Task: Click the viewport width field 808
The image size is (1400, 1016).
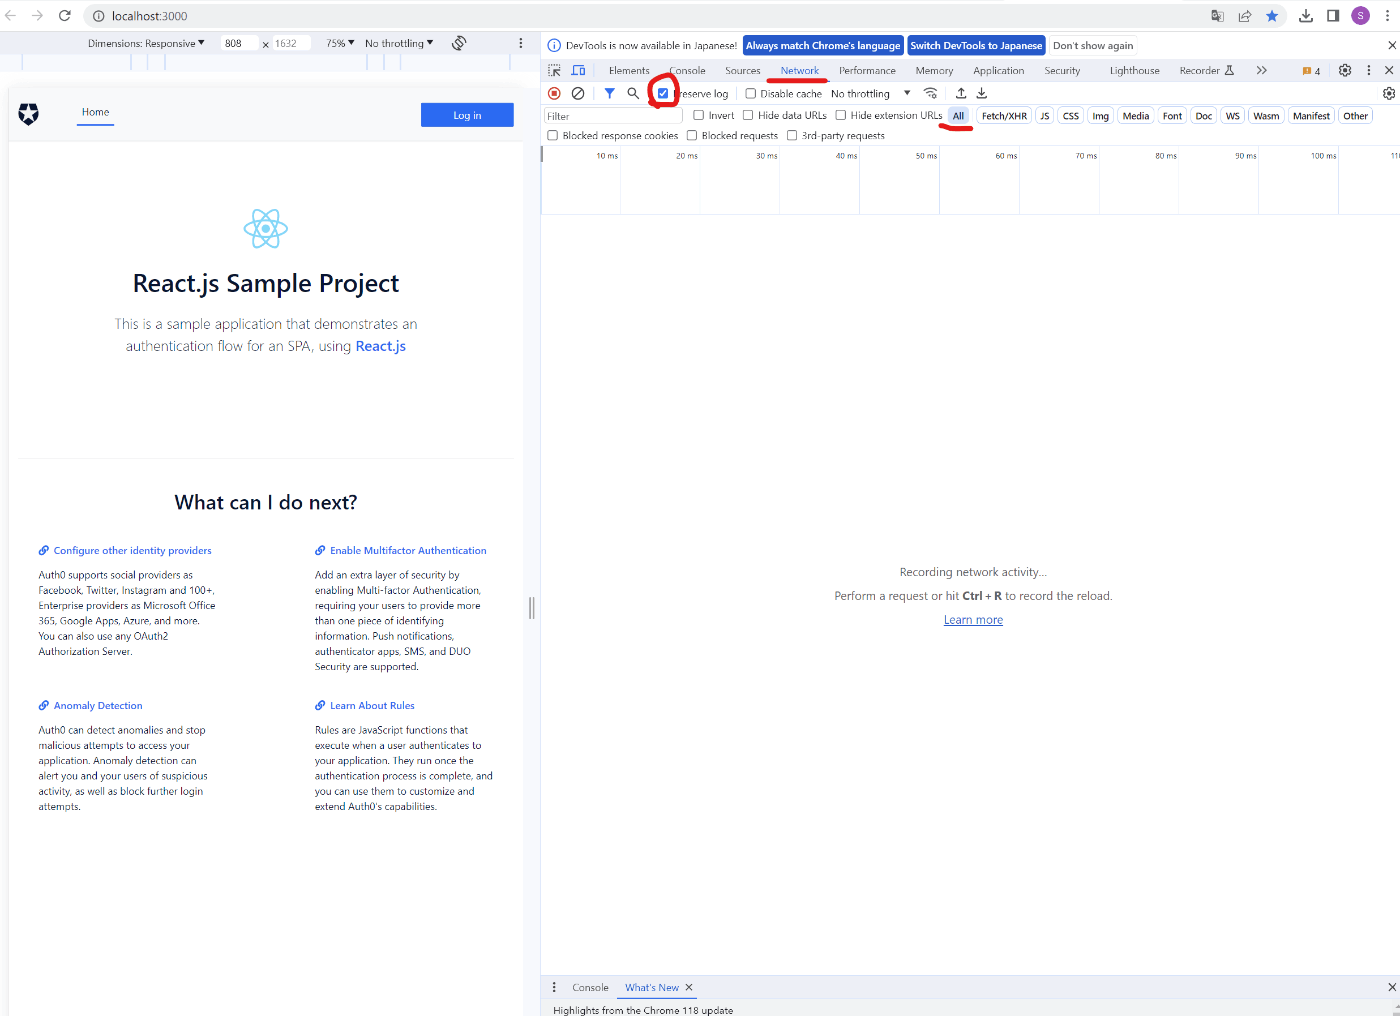Action: click(239, 43)
